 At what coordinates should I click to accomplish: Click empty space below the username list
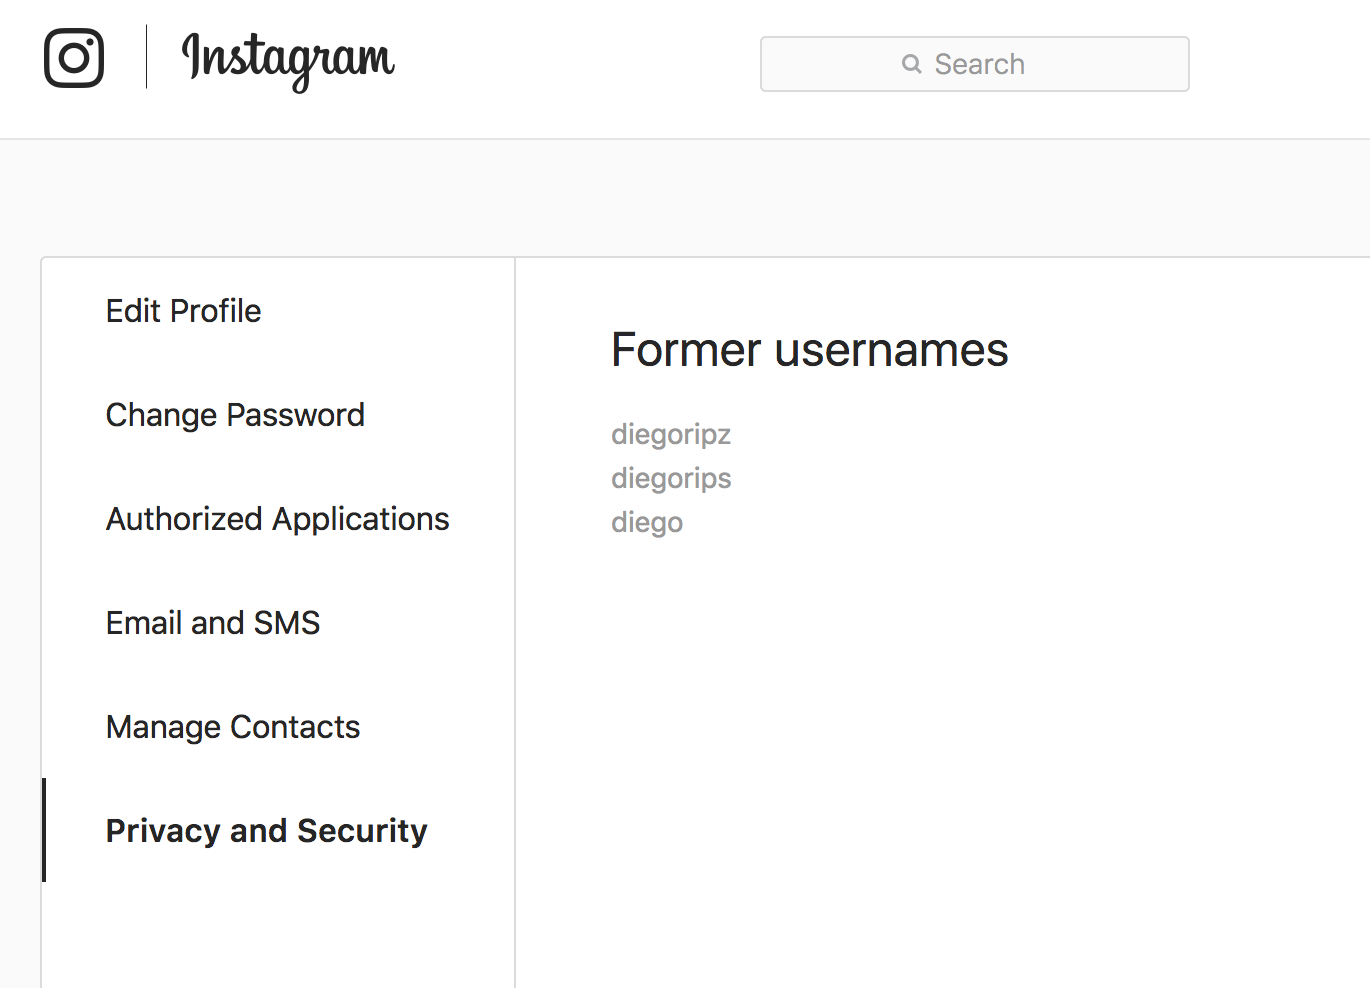(x=940, y=760)
